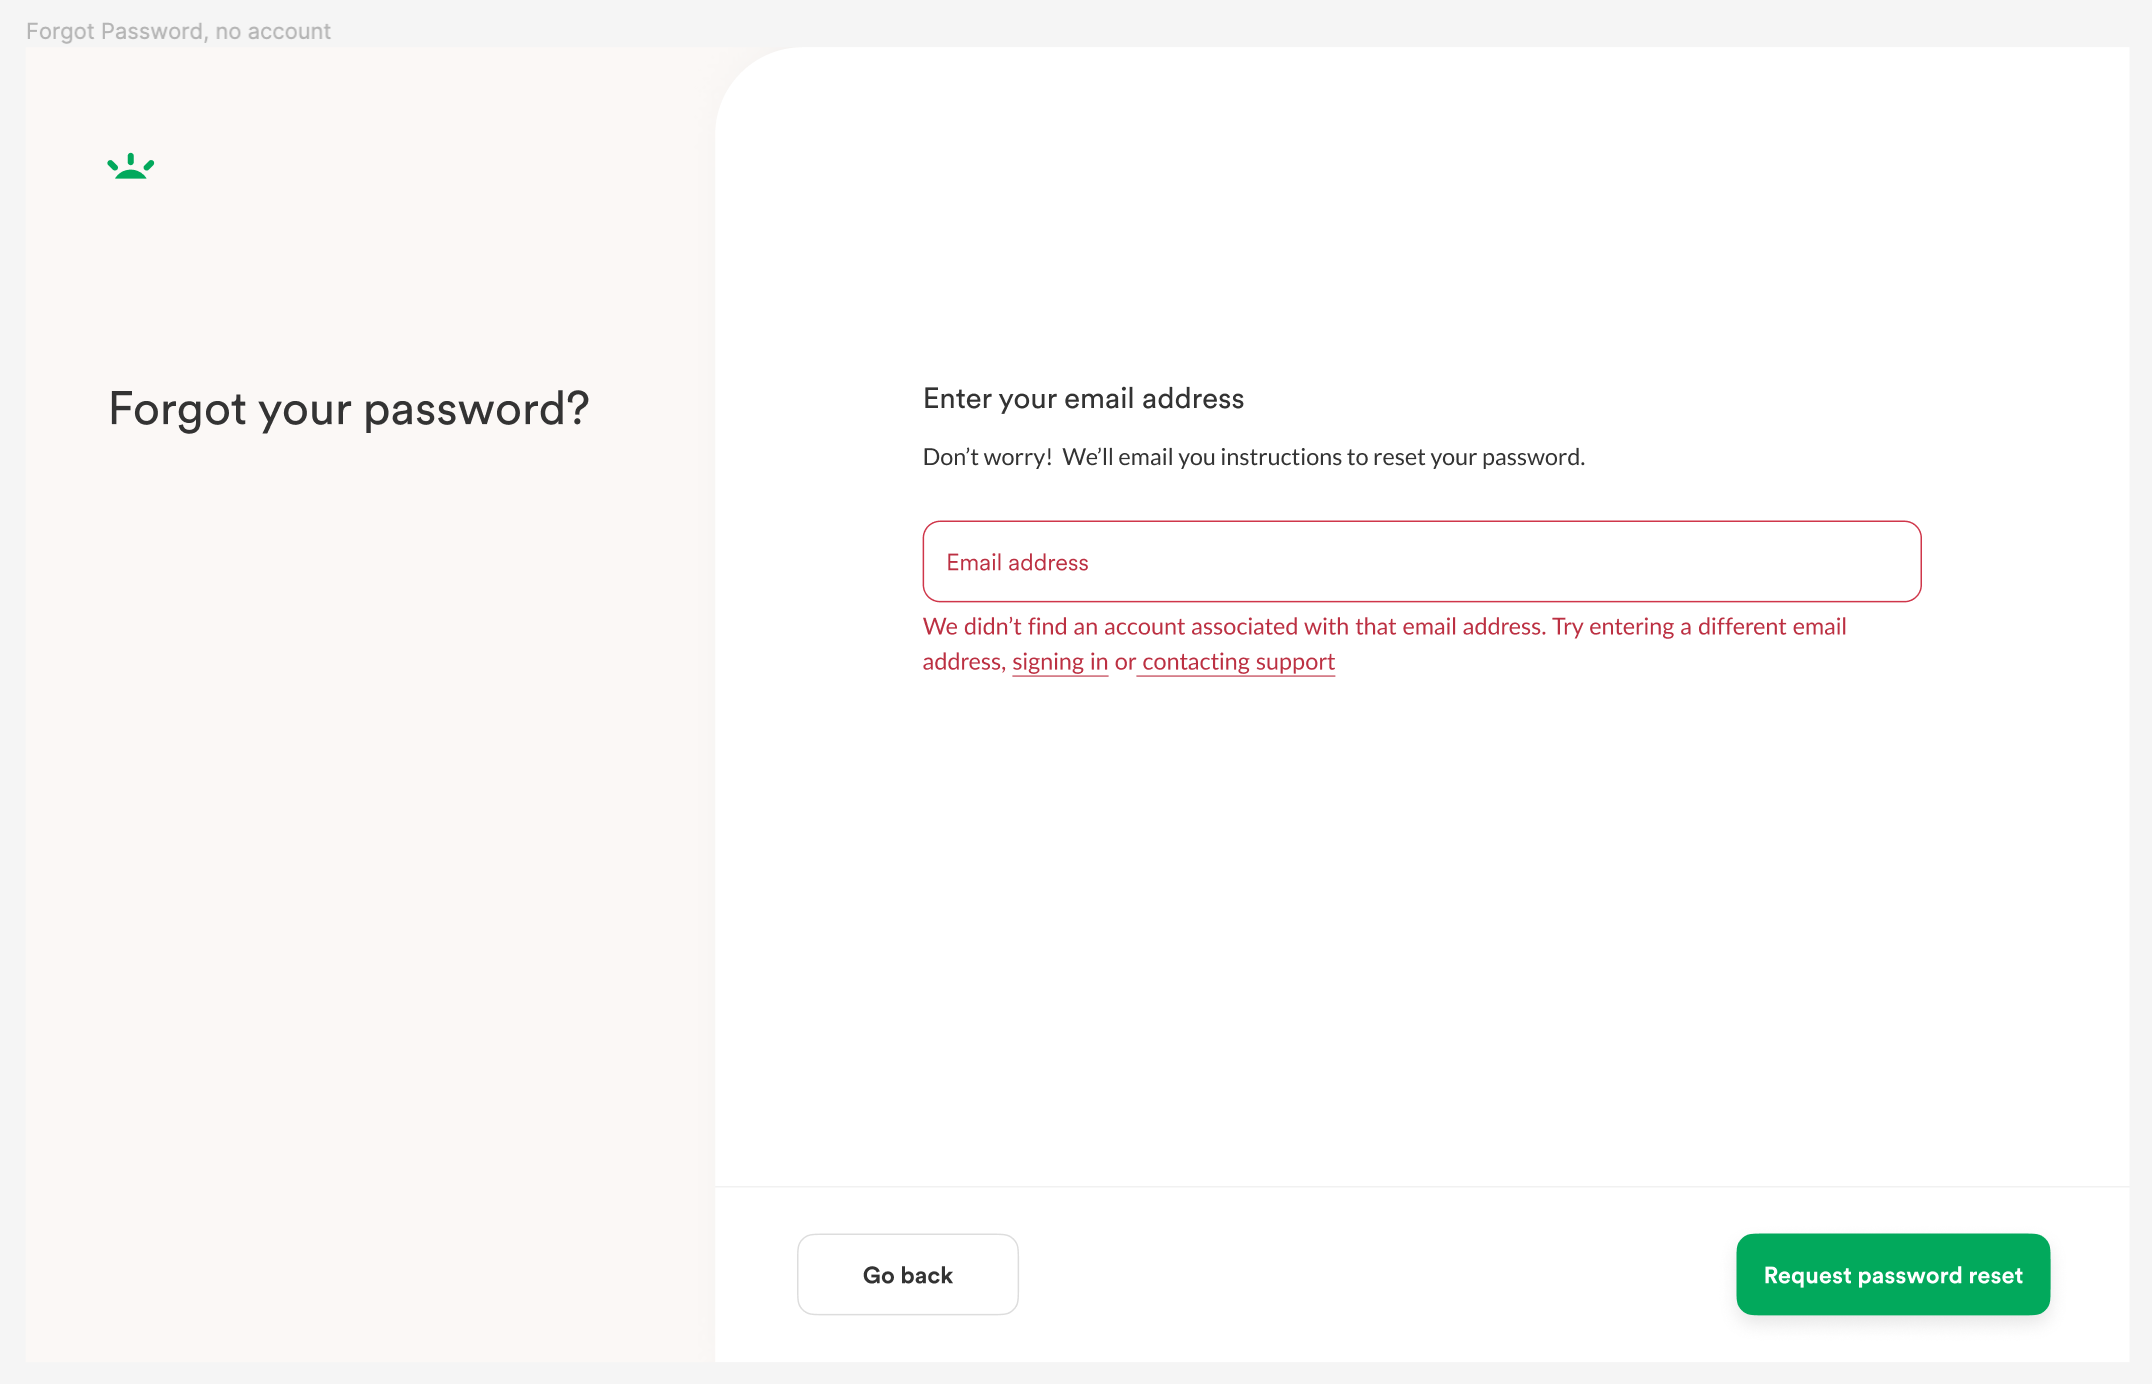This screenshot has height=1384, width=2152.
Task: Click the beige left panel below the heading
Action: click(370, 850)
